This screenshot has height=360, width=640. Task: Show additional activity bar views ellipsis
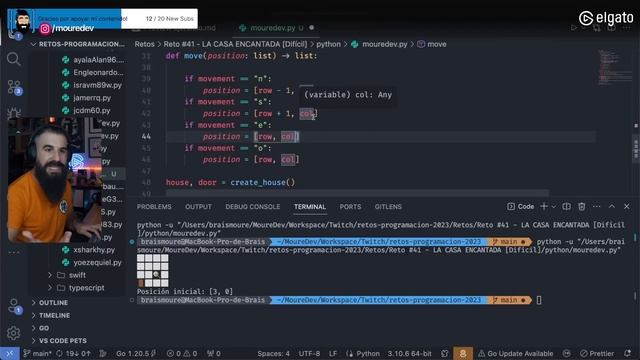(x=14, y=253)
